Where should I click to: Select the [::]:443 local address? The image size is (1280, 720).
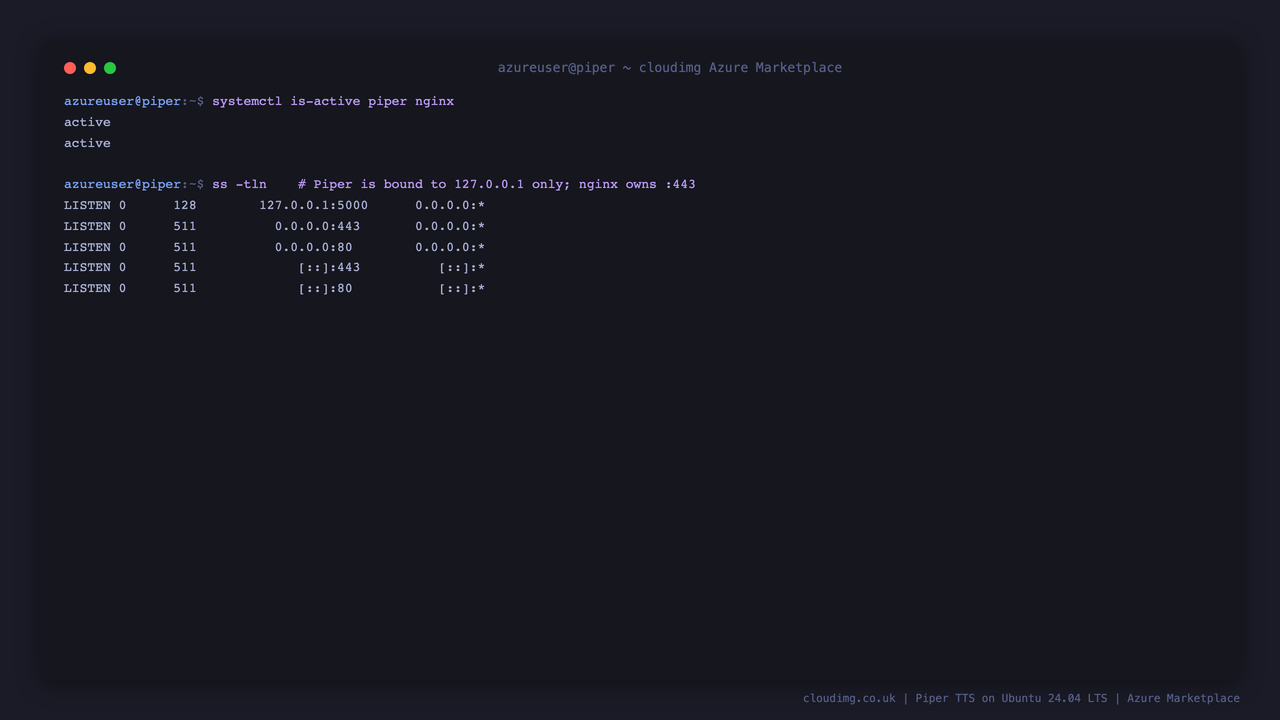pos(329,267)
